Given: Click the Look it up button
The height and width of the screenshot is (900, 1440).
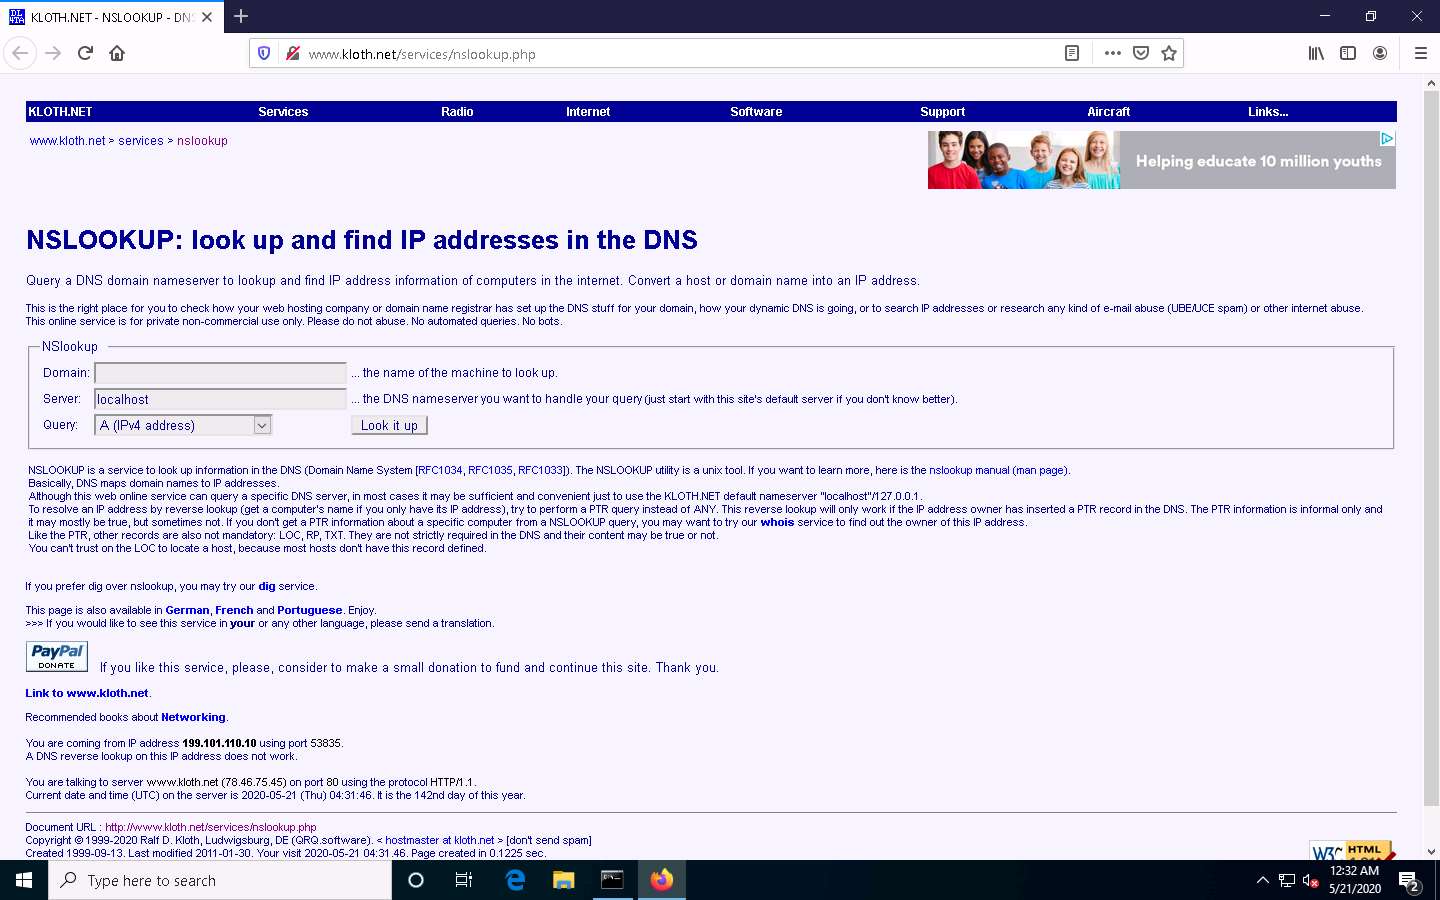Looking at the screenshot, I should pos(390,425).
